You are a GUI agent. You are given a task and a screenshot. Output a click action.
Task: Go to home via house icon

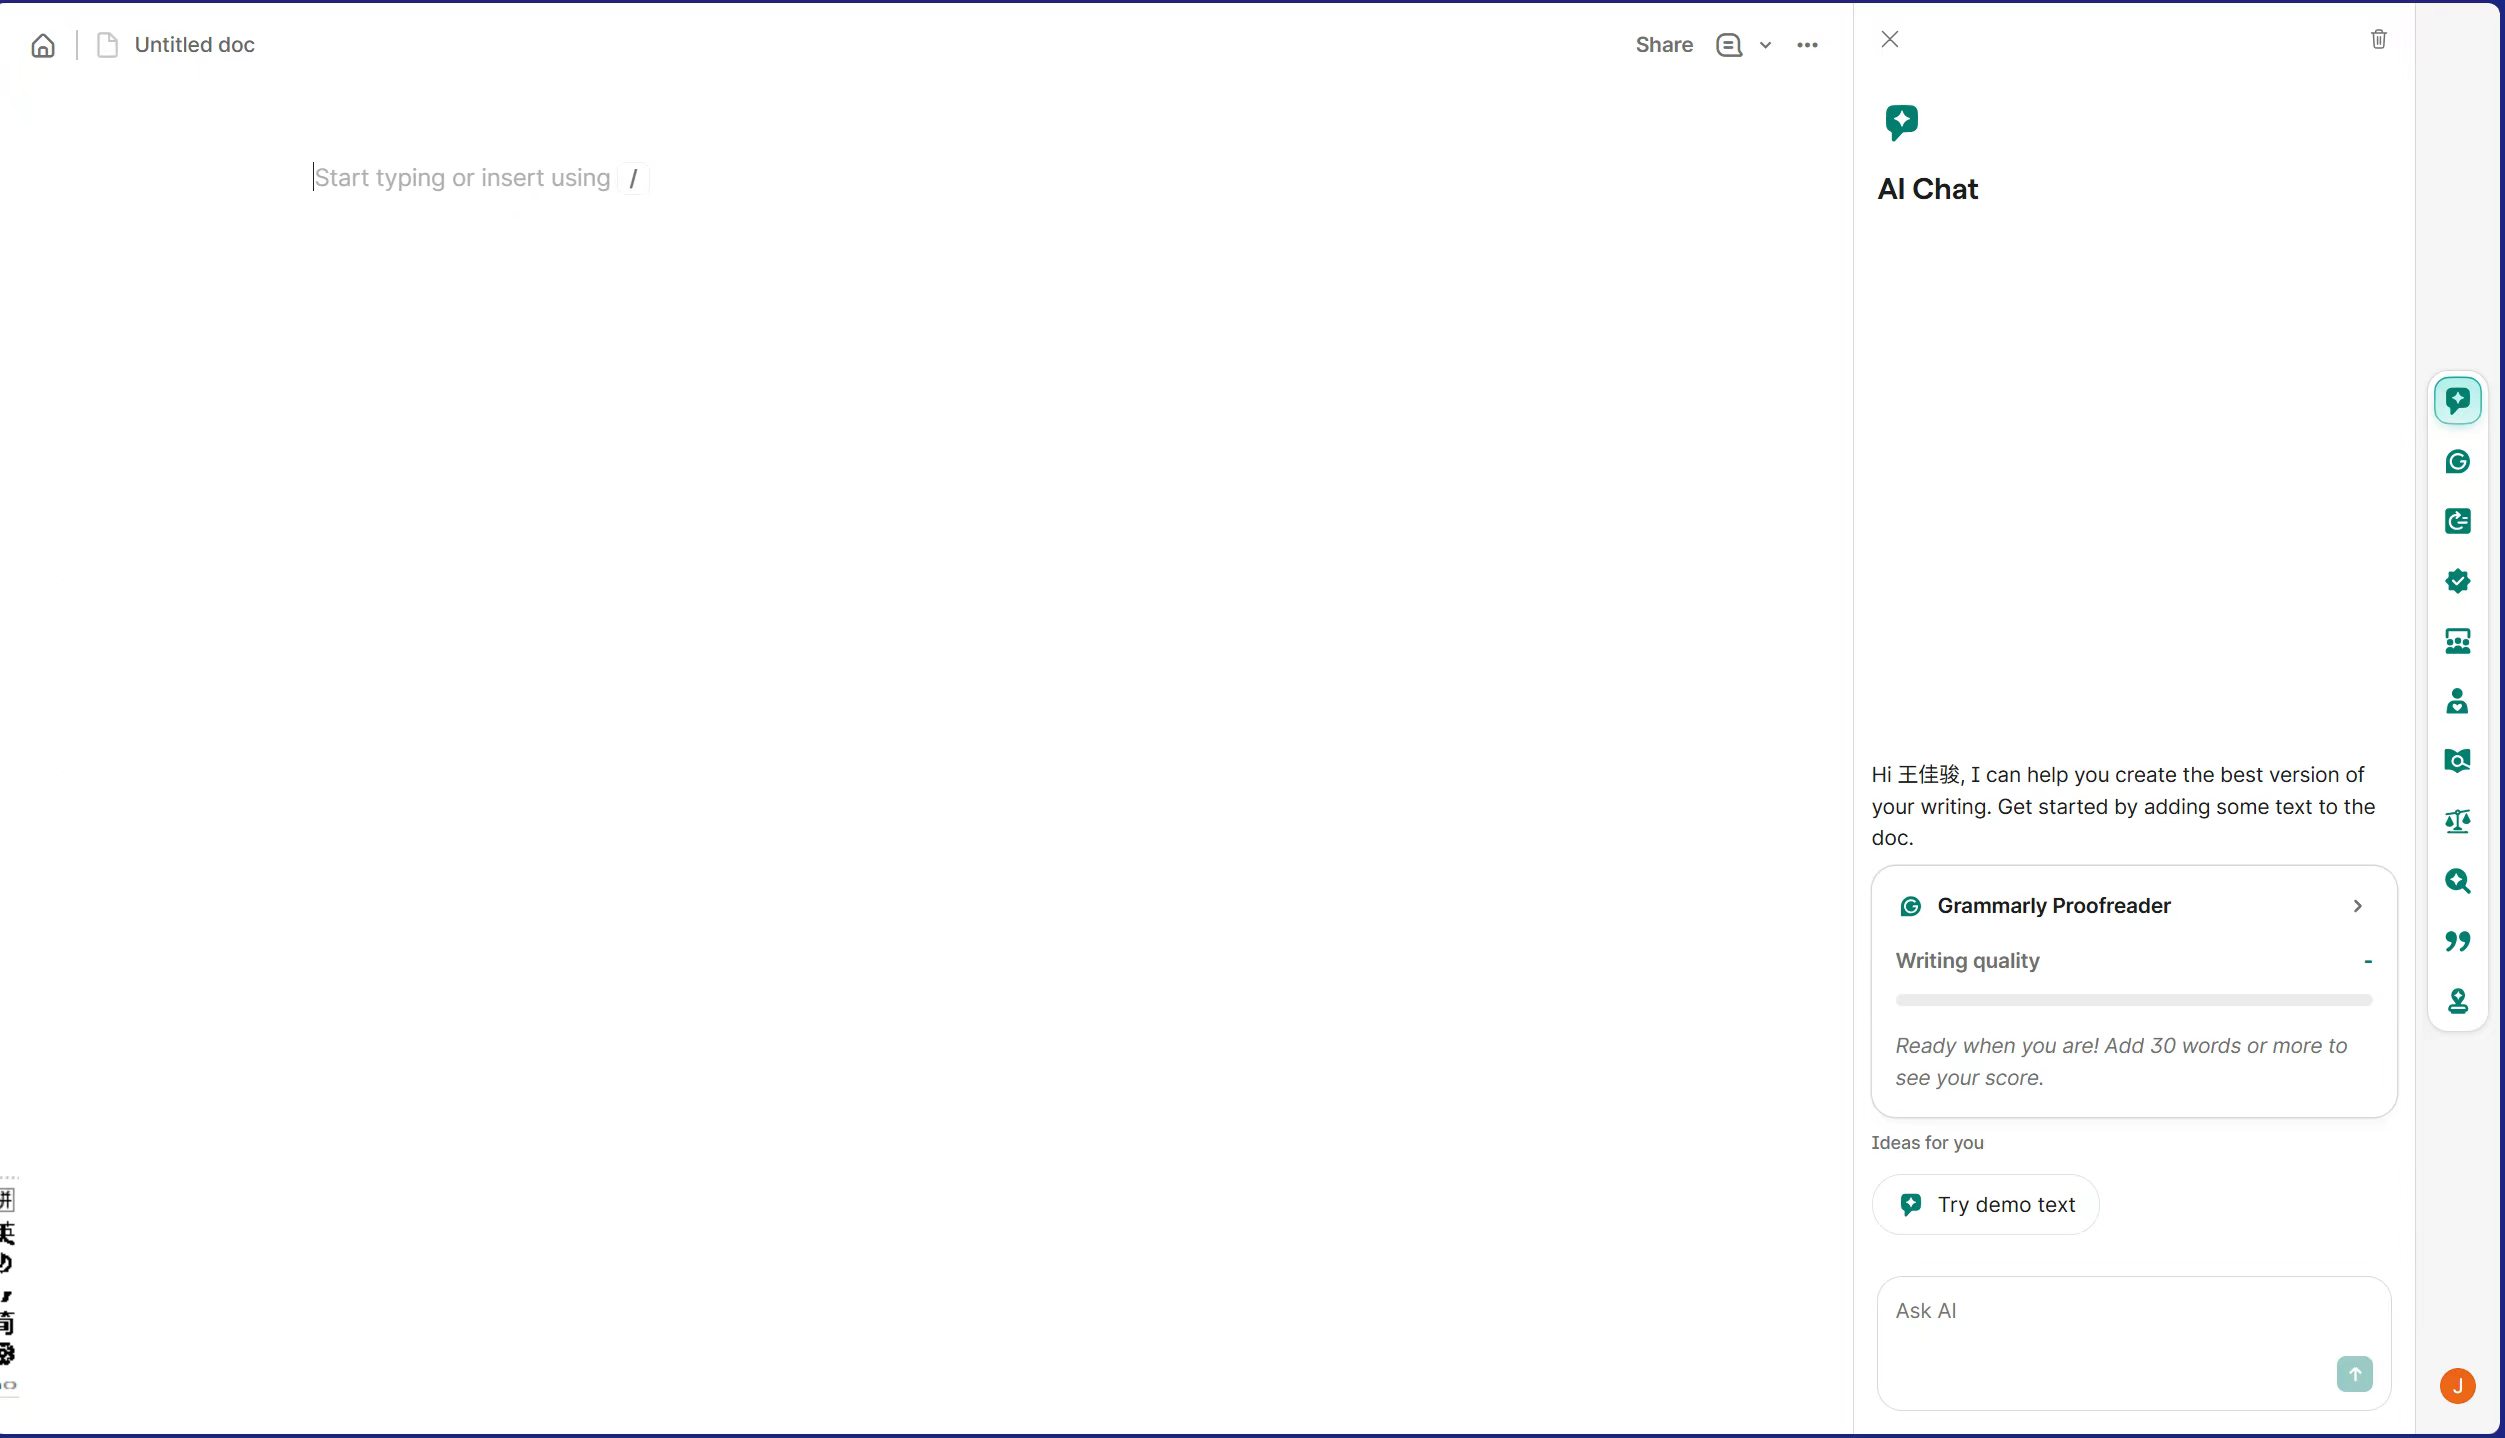click(43, 46)
